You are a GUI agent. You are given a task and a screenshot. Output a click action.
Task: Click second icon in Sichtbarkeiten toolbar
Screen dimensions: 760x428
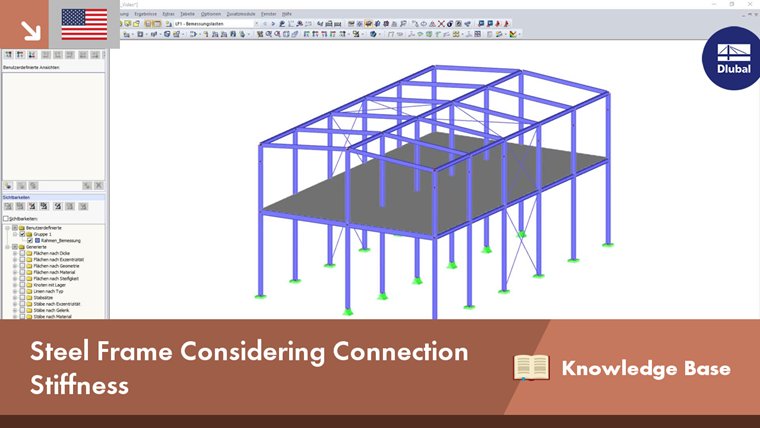point(20,206)
